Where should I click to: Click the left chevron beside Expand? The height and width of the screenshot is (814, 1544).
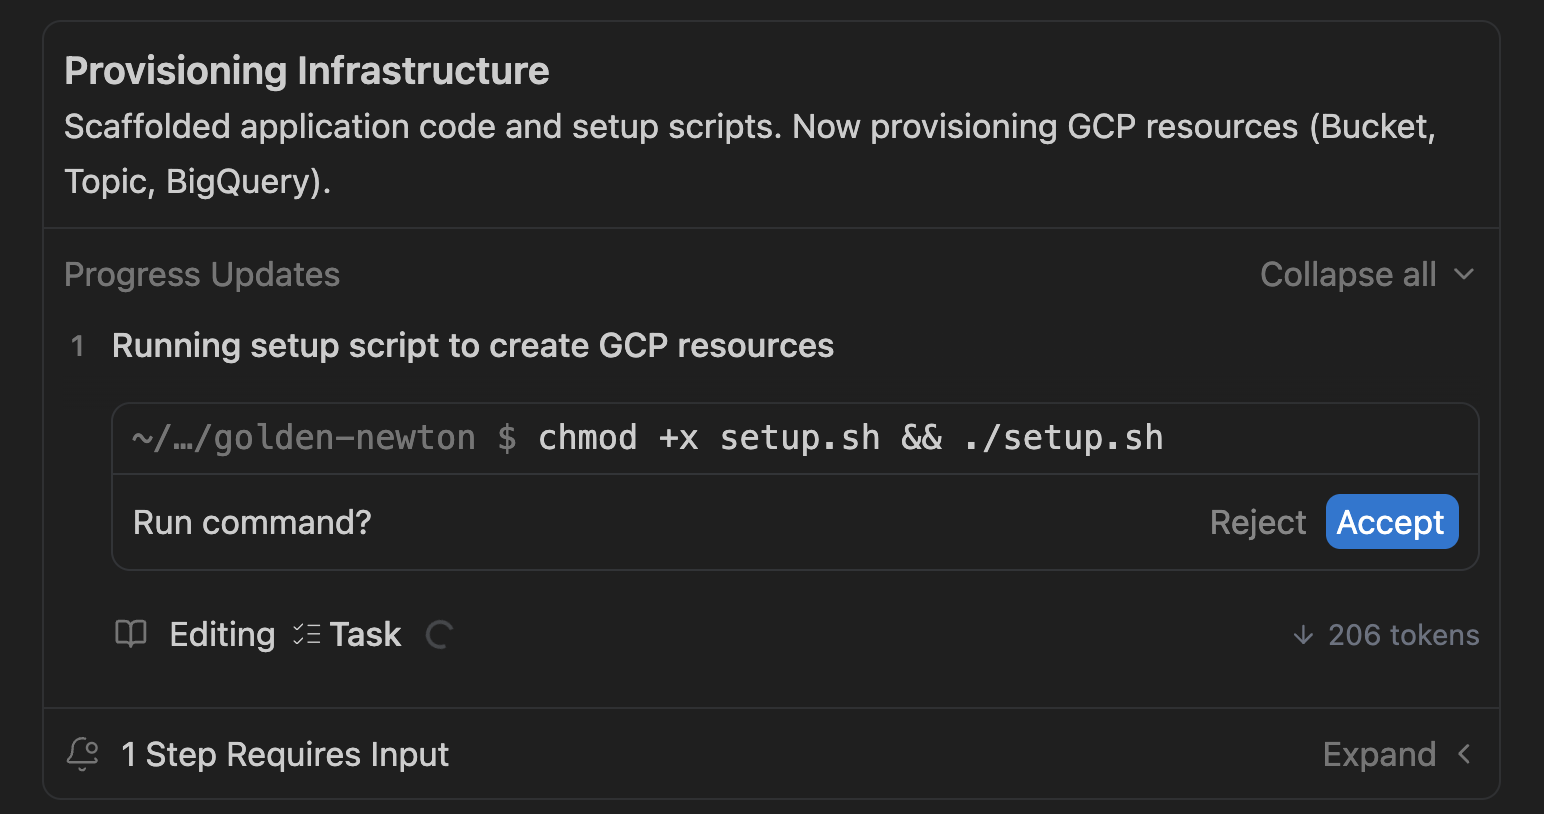pos(1464,754)
